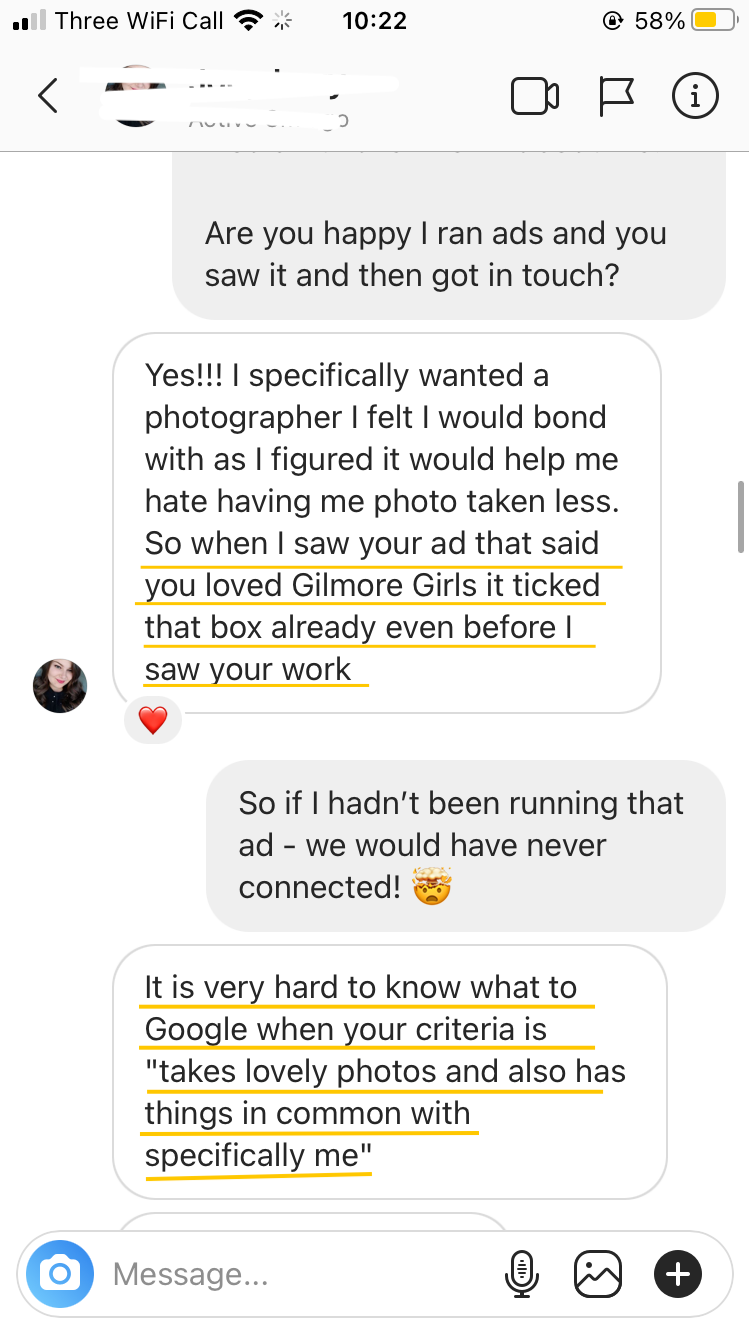Screen dimensions: 749x1333
Task: Click the chat scrollbar handle
Action: pyautogui.click(x=740, y=516)
